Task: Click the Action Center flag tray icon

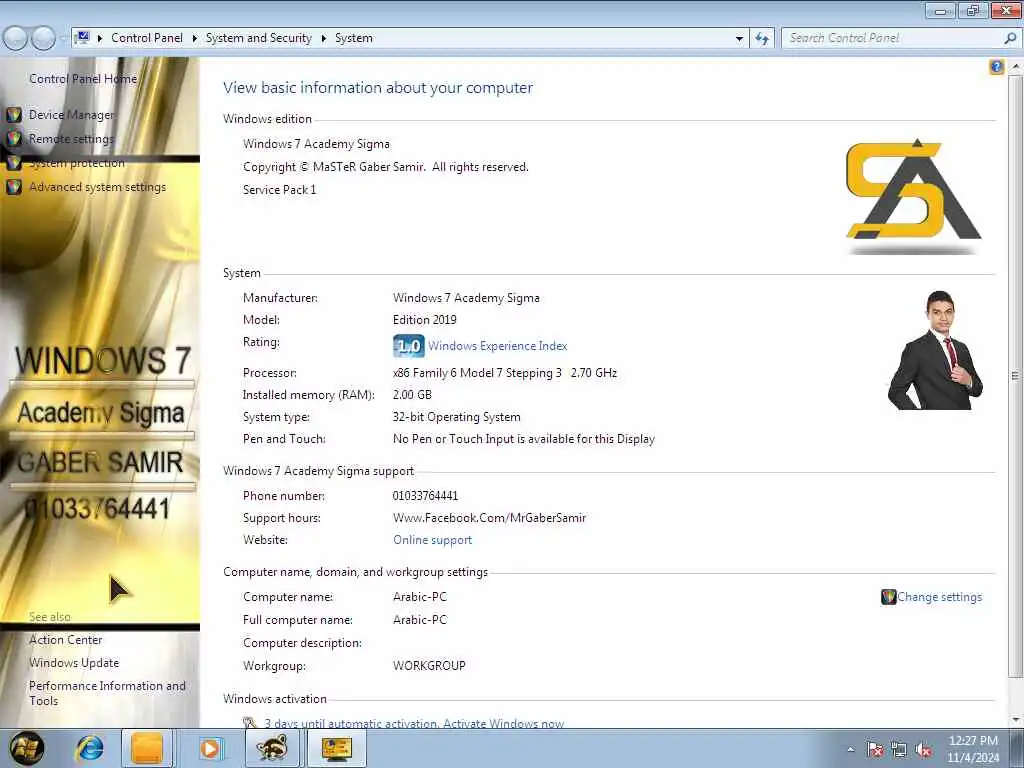Action: [x=874, y=750]
